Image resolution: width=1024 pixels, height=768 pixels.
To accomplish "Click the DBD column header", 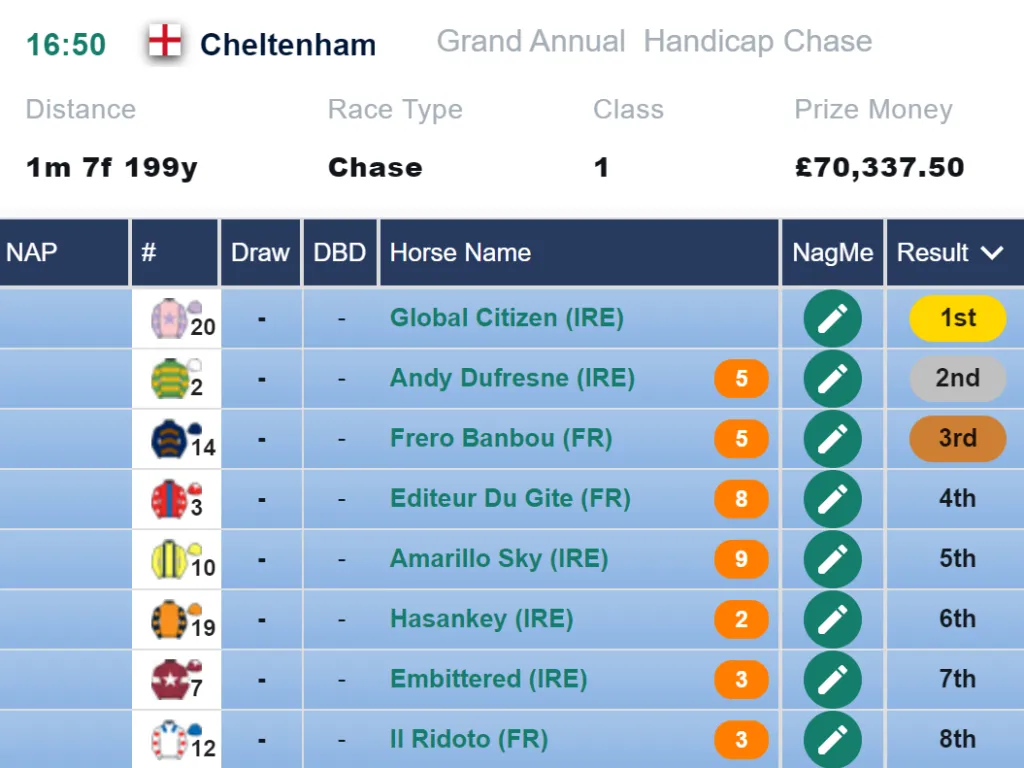I will point(340,253).
